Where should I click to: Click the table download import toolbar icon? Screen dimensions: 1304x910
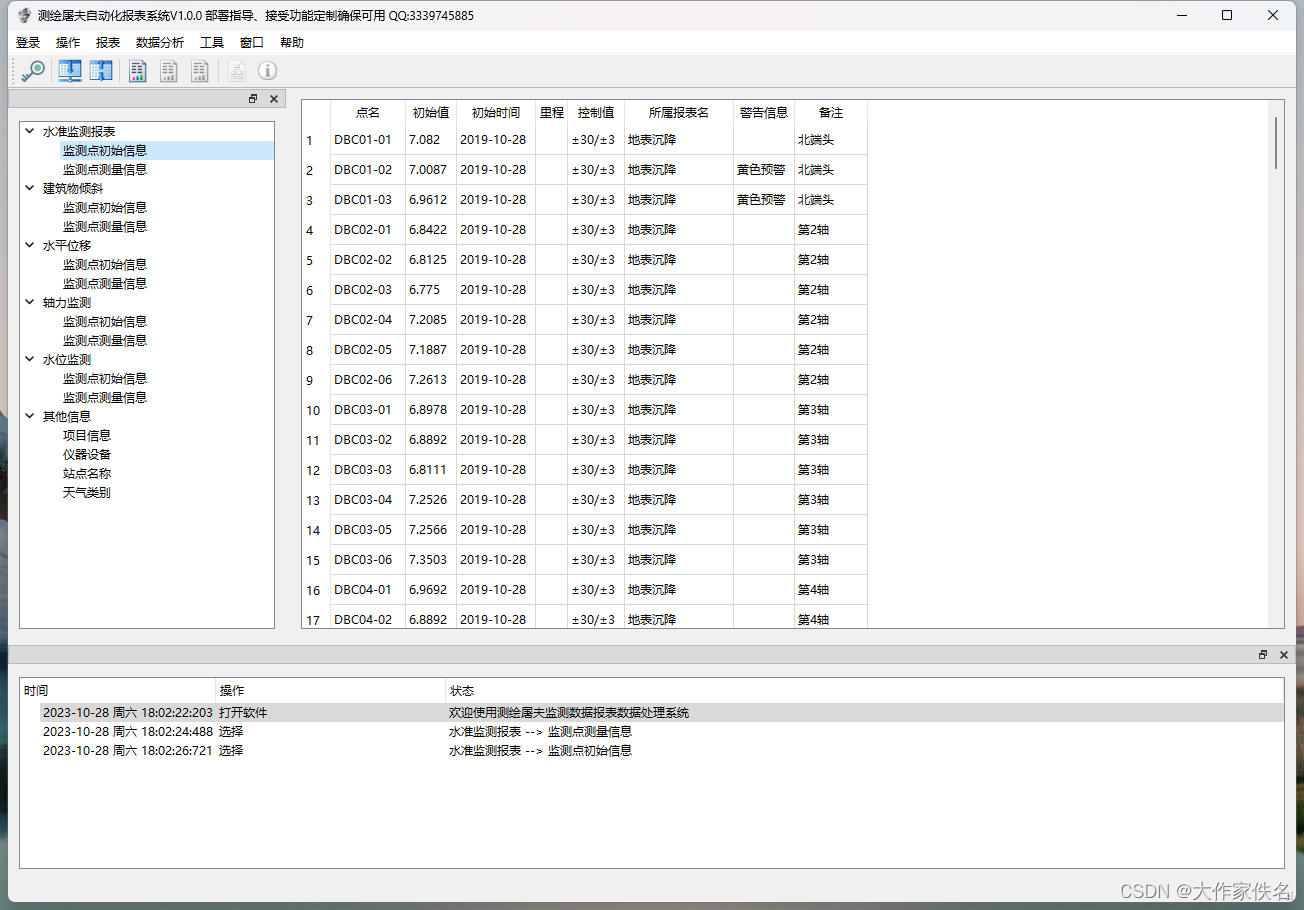pos(70,71)
